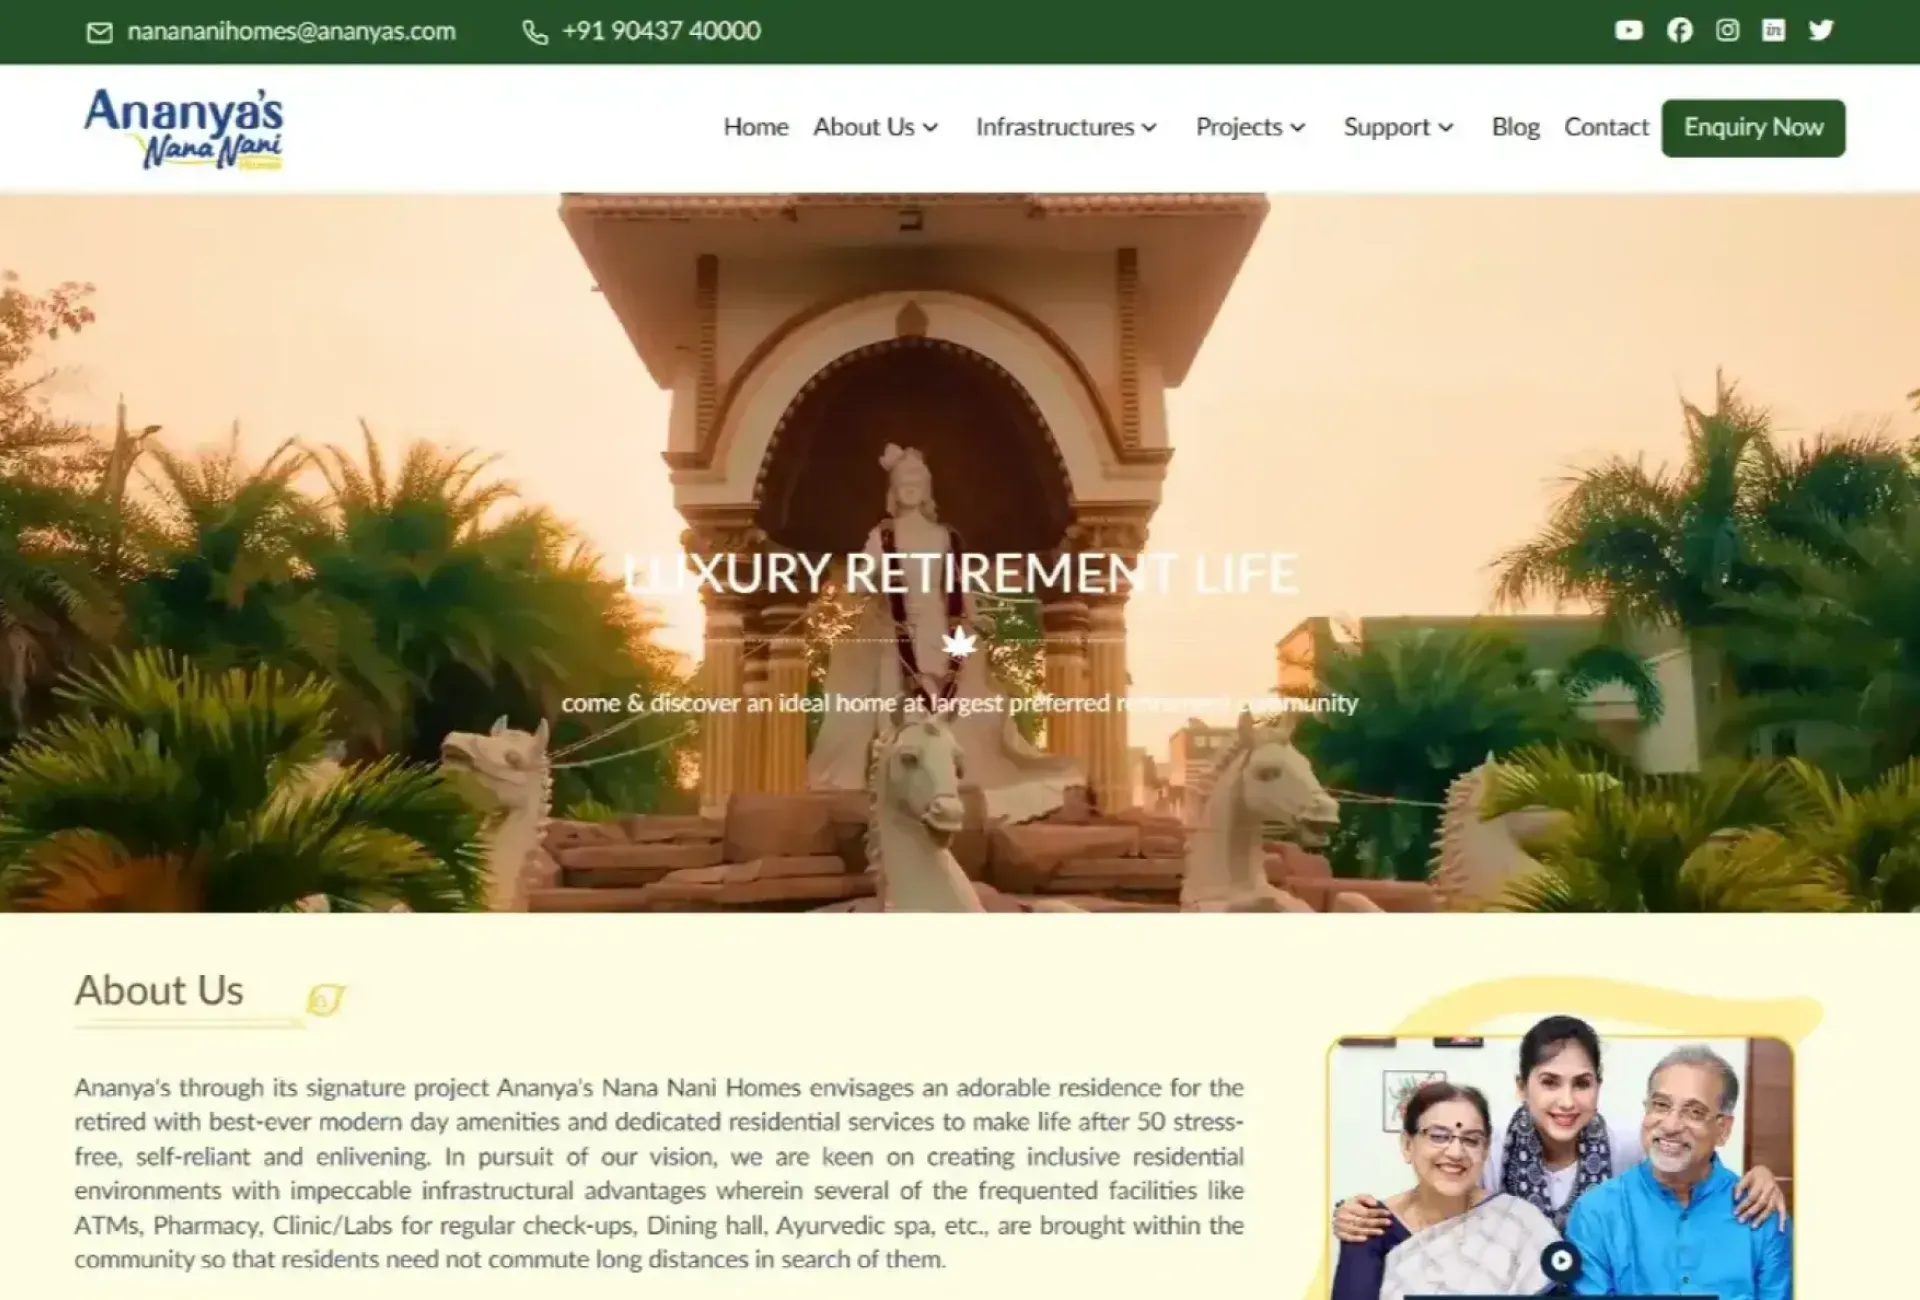Viewport: 1920px width, 1300px height.
Task: Open the Facebook social icon
Action: pos(1679,31)
